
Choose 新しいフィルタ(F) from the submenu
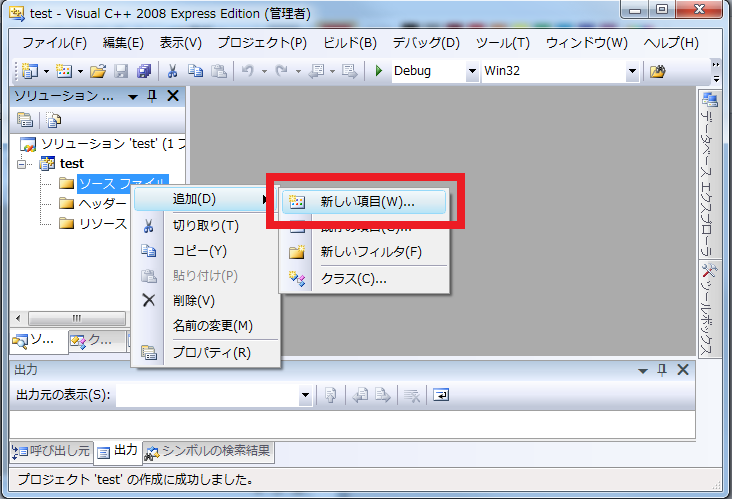[364, 252]
